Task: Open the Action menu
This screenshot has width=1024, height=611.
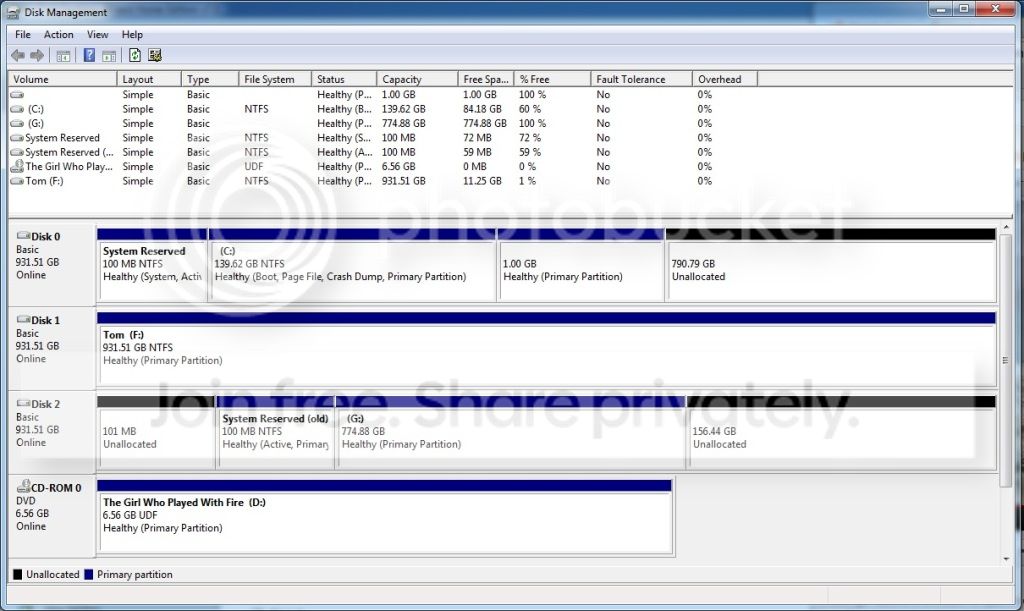Action: click(x=58, y=35)
